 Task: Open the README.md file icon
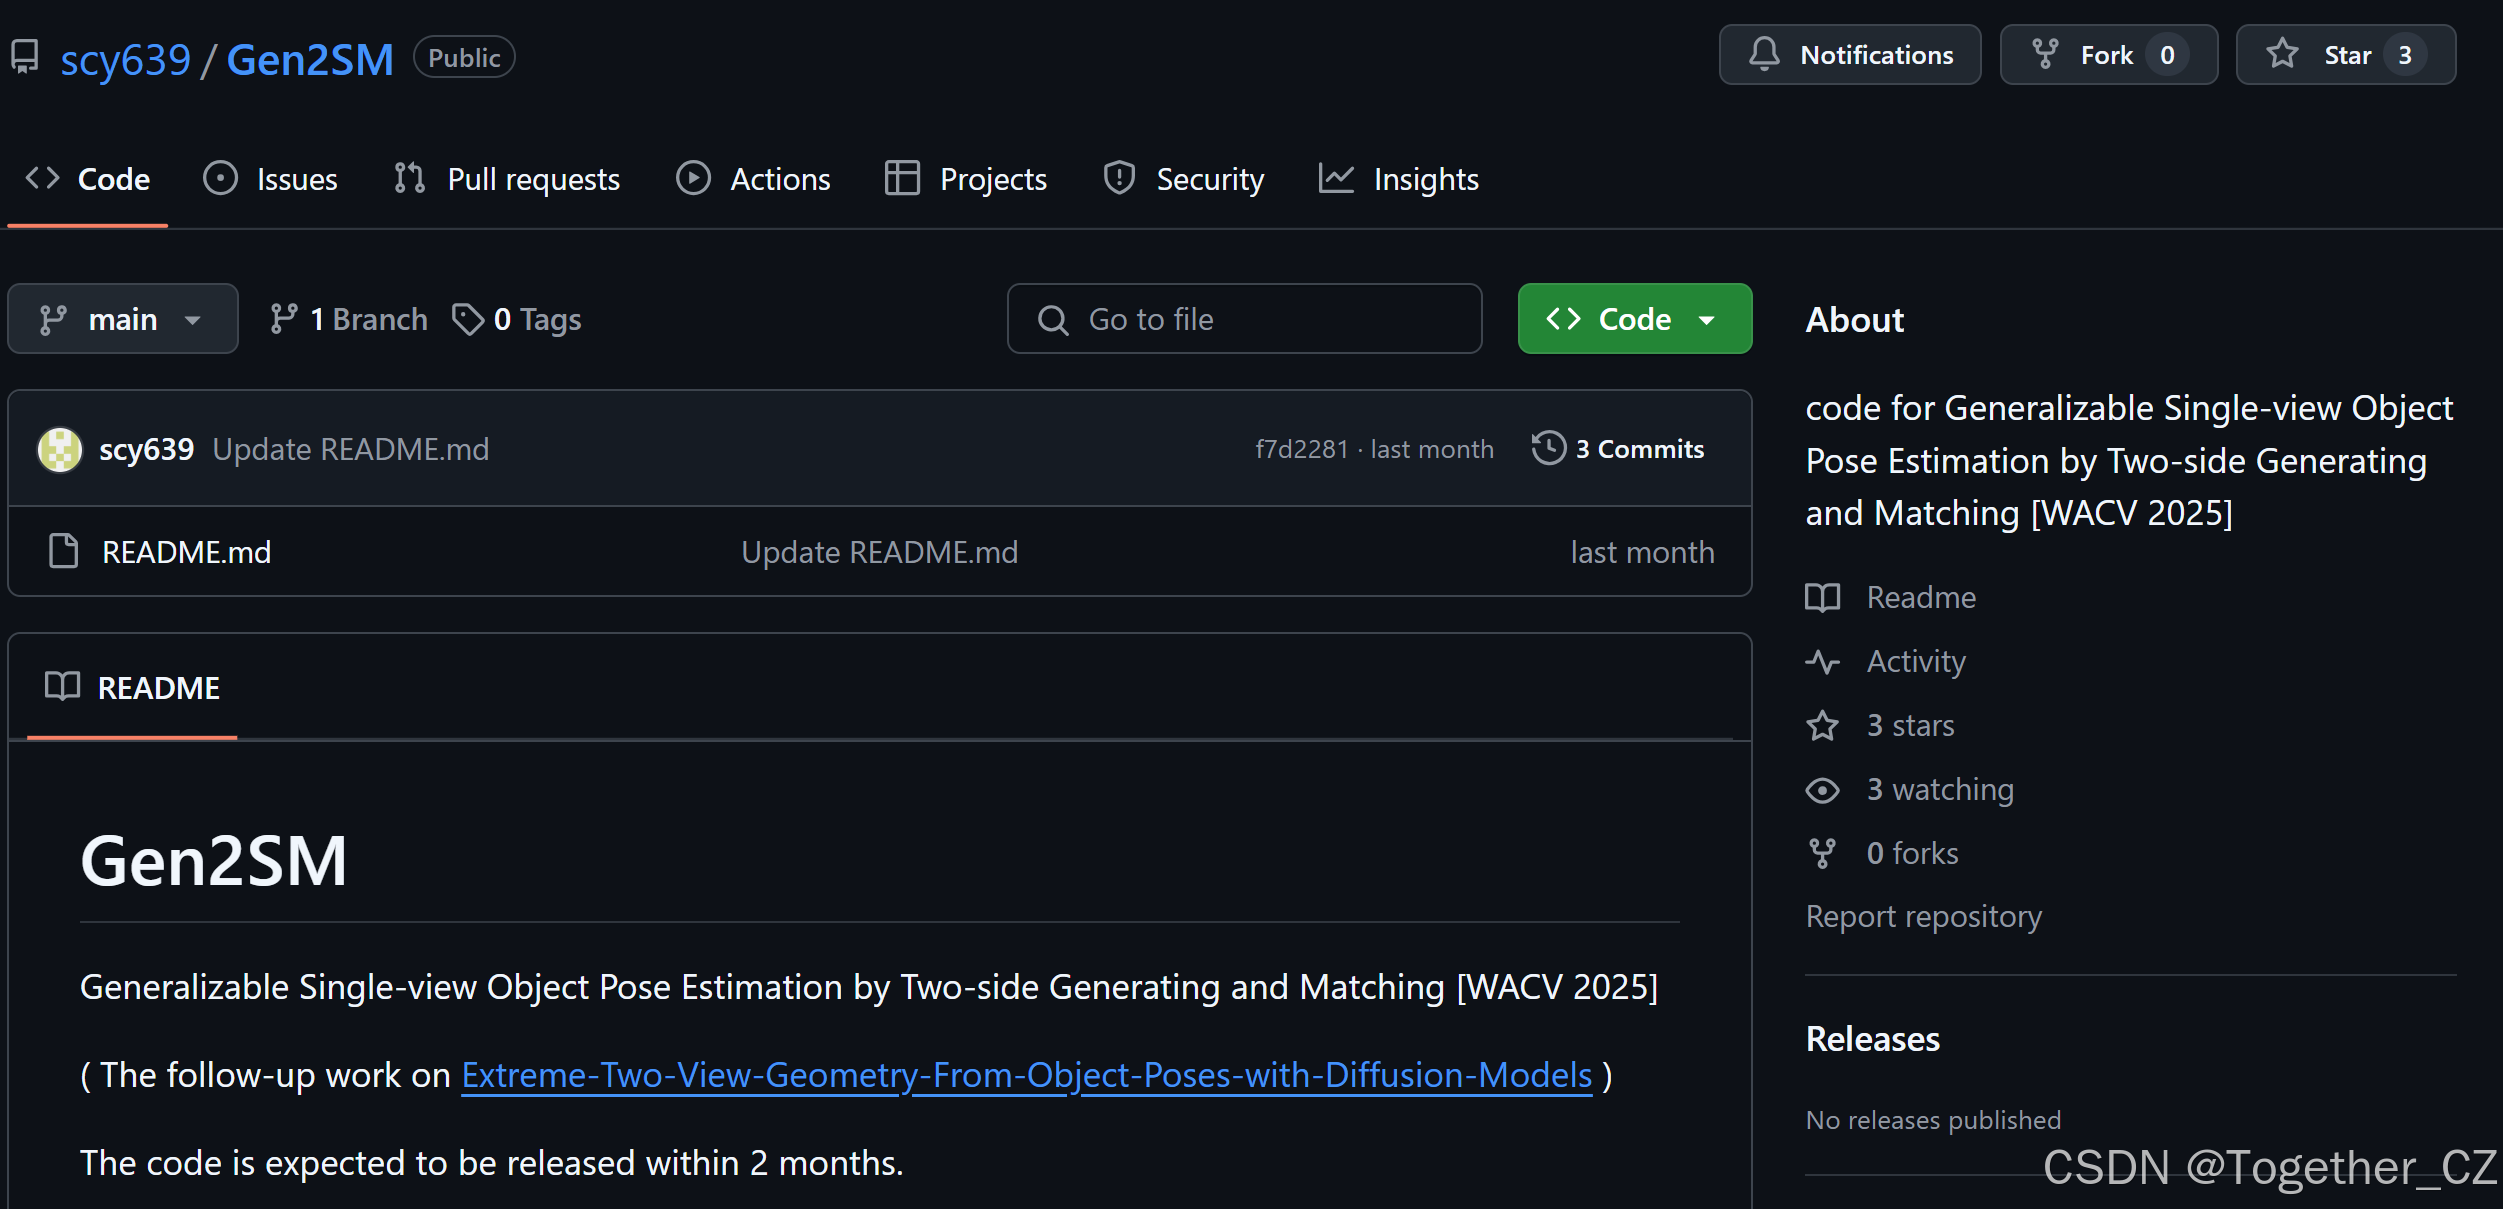pos(64,551)
